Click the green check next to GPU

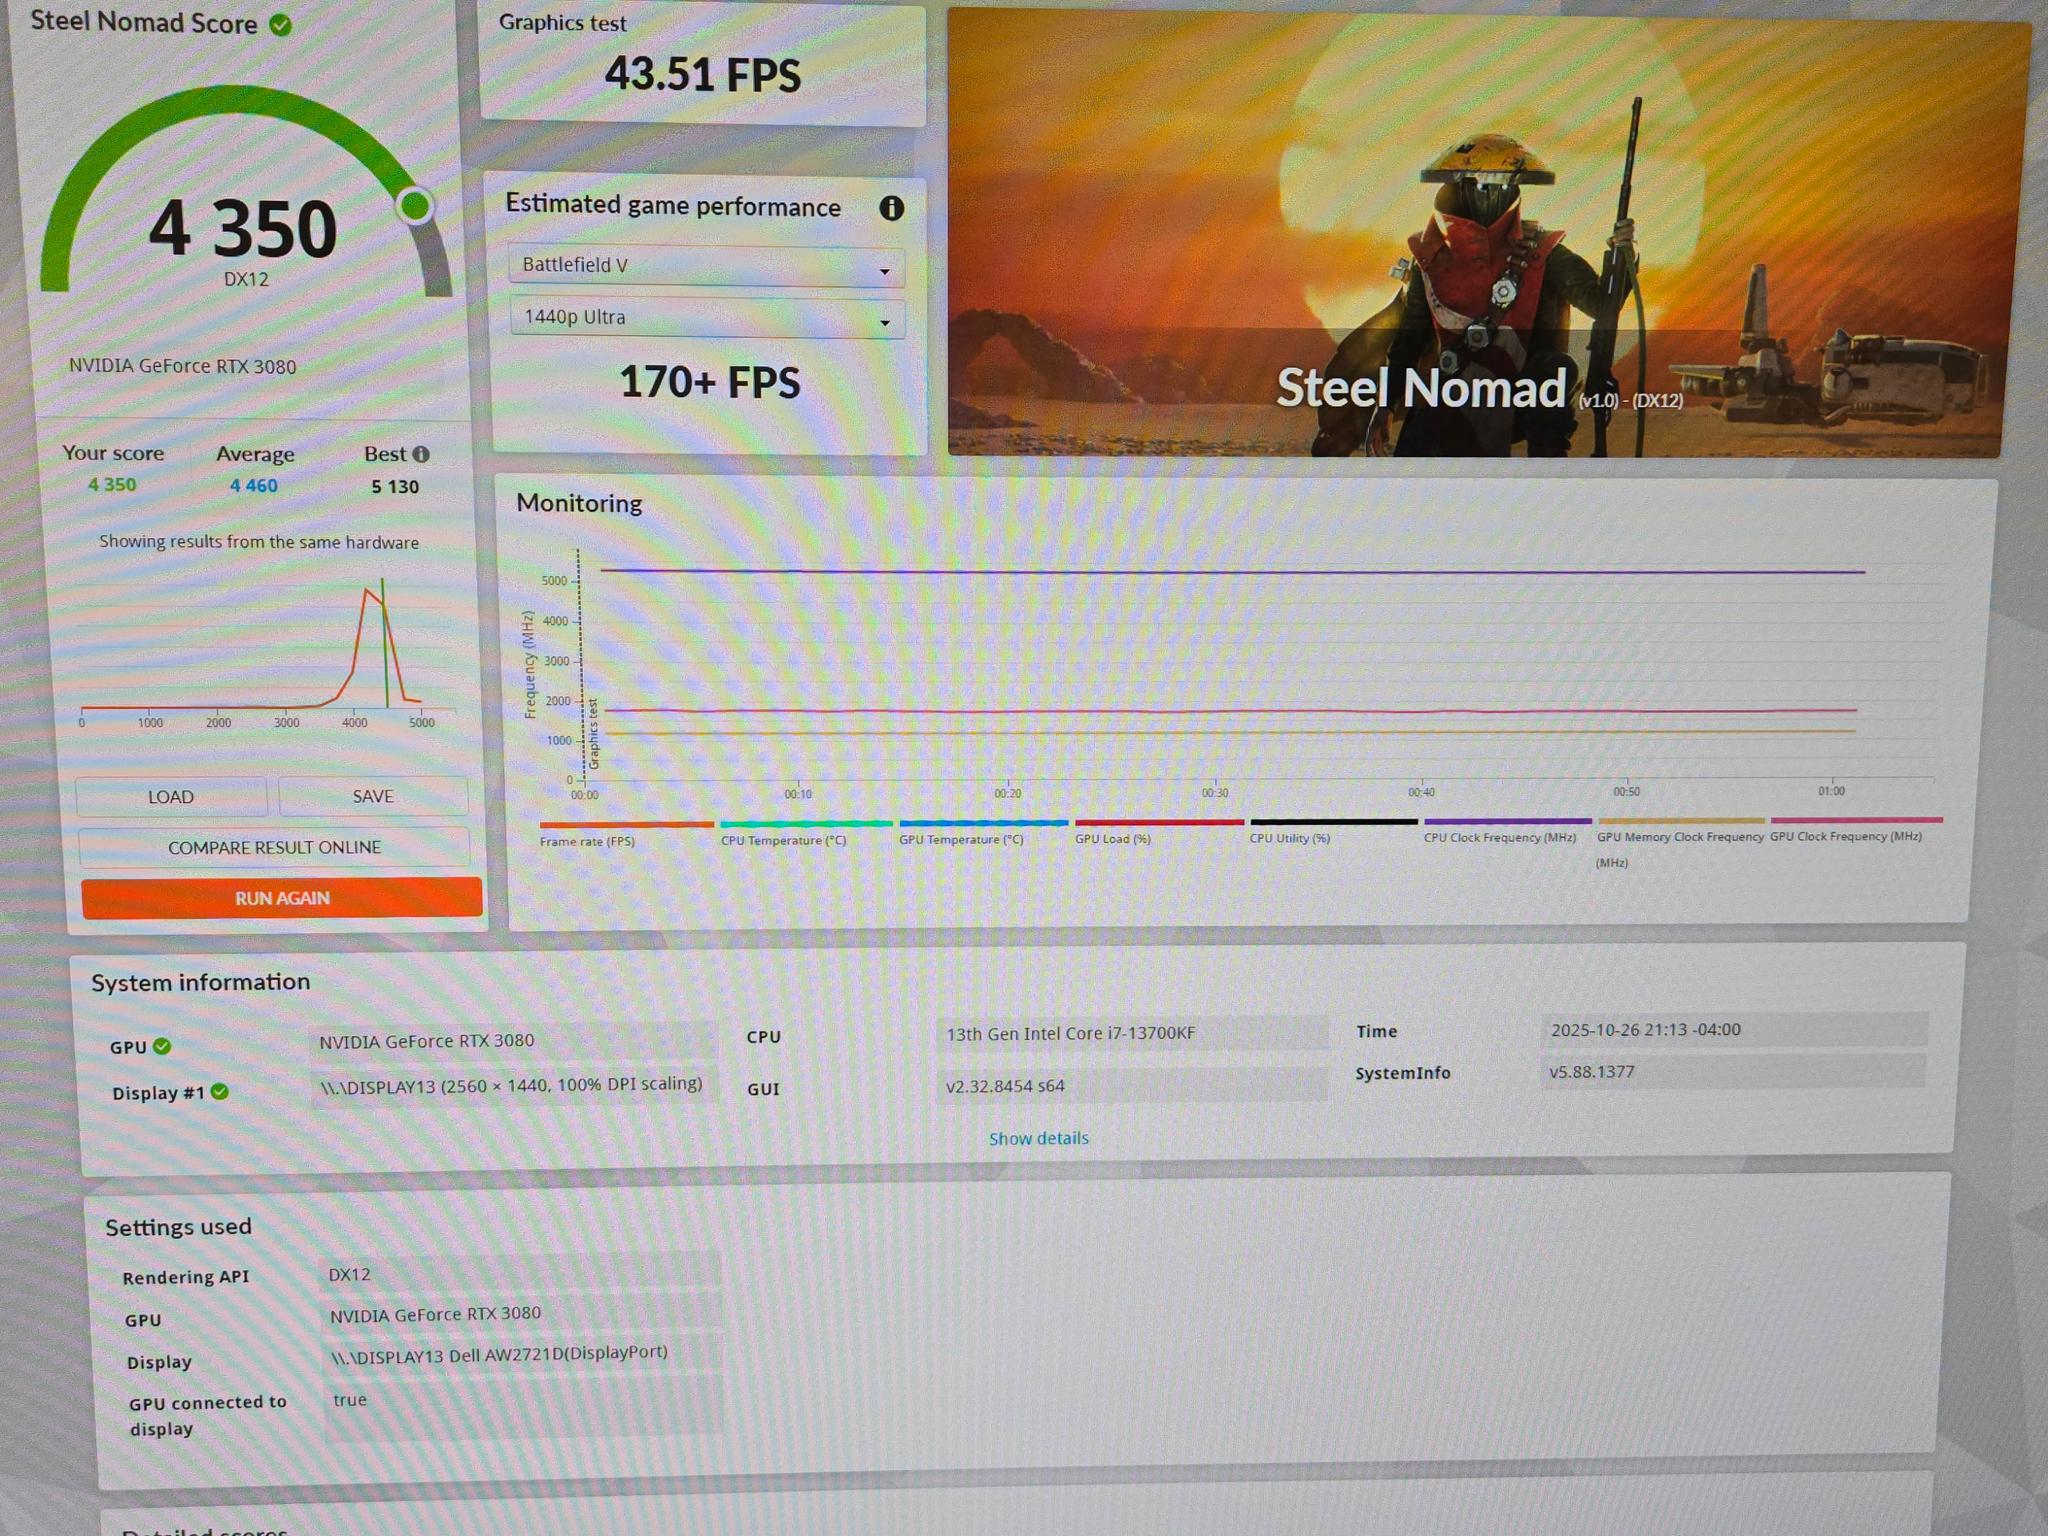pos(162,1046)
